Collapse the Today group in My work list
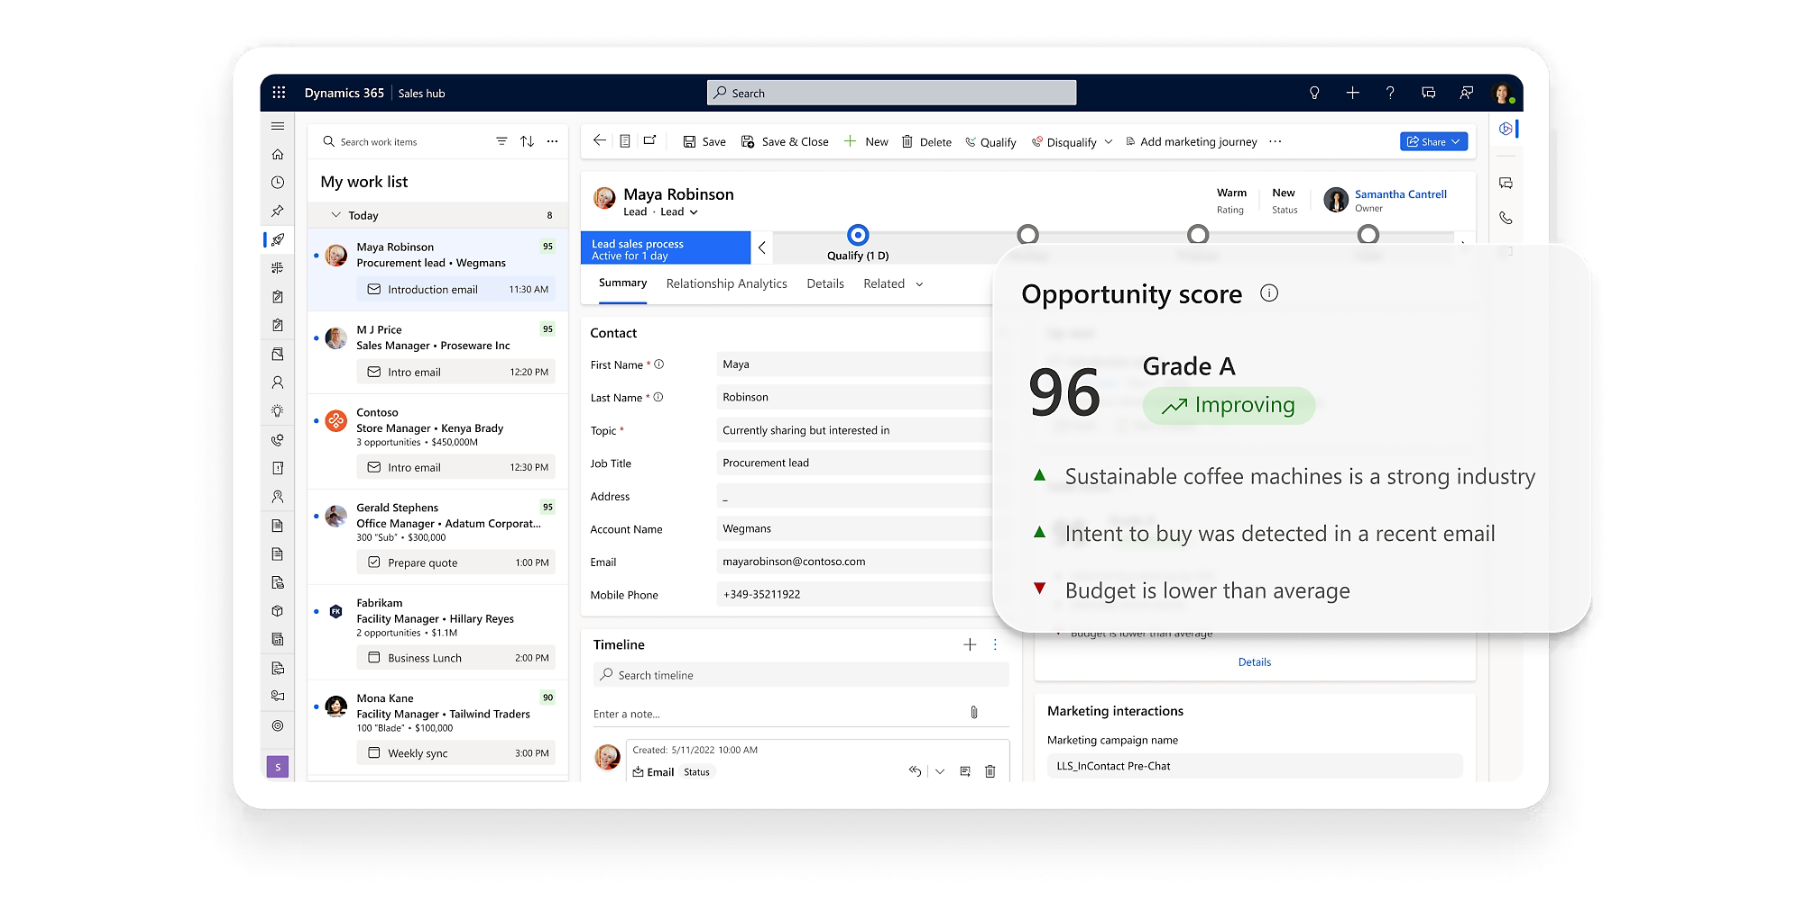This screenshot has width=1800, height=900. point(336,215)
